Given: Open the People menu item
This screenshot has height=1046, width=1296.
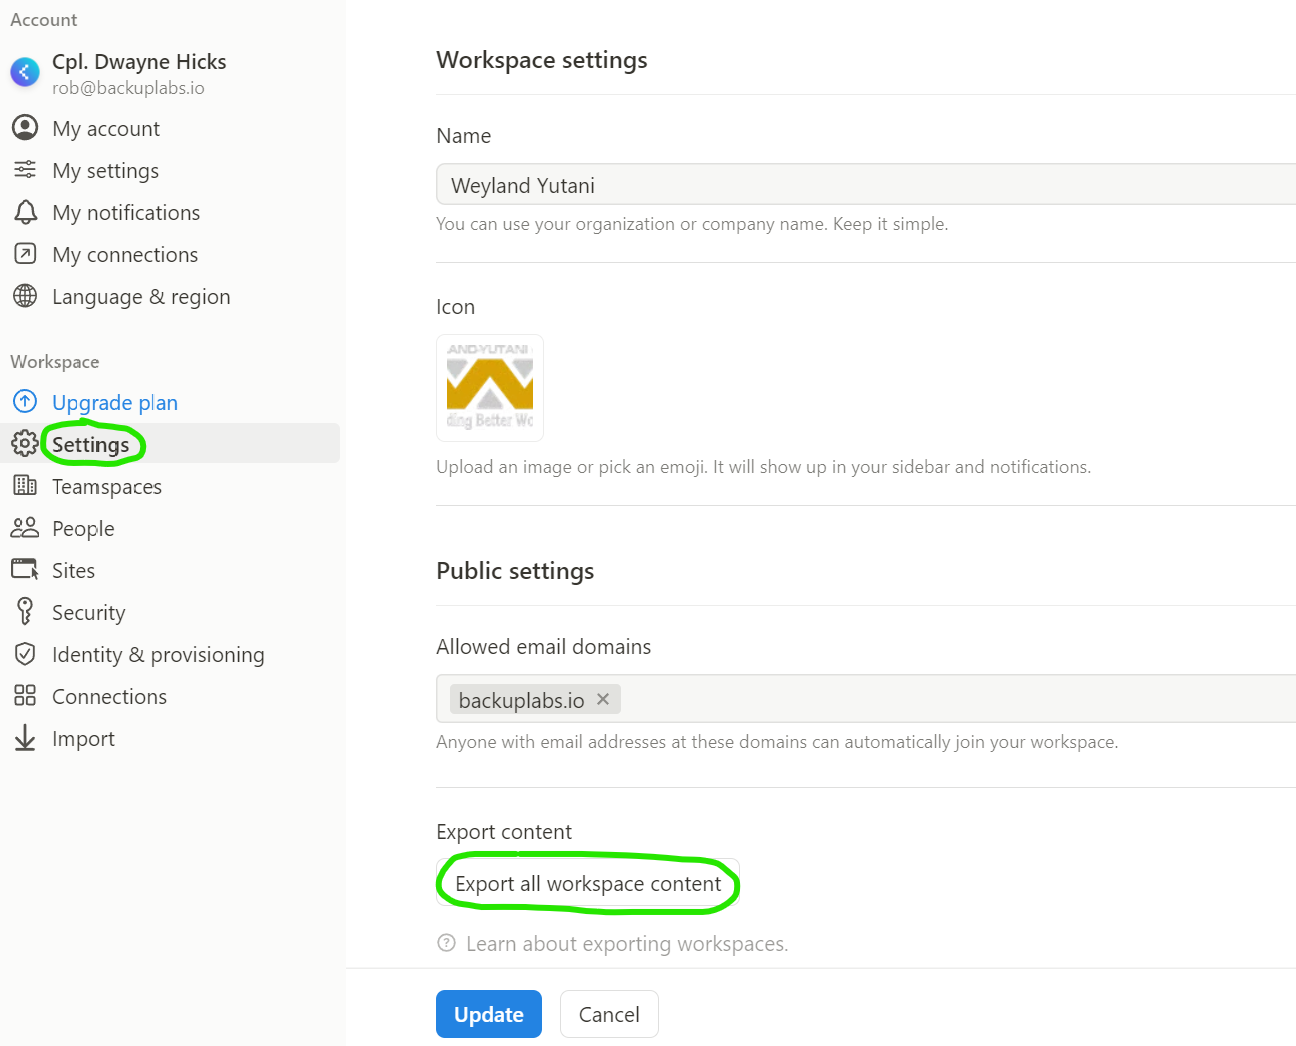Looking at the screenshot, I should coord(83,529).
